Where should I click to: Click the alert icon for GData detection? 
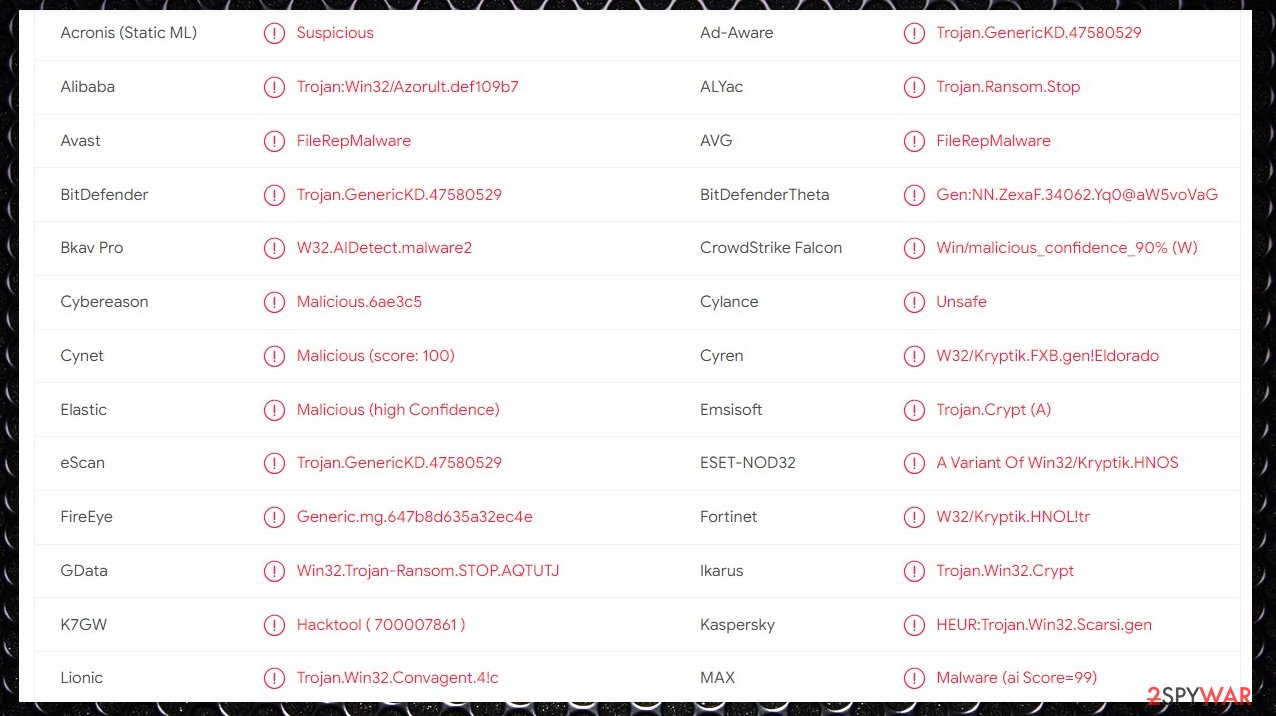click(x=274, y=571)
